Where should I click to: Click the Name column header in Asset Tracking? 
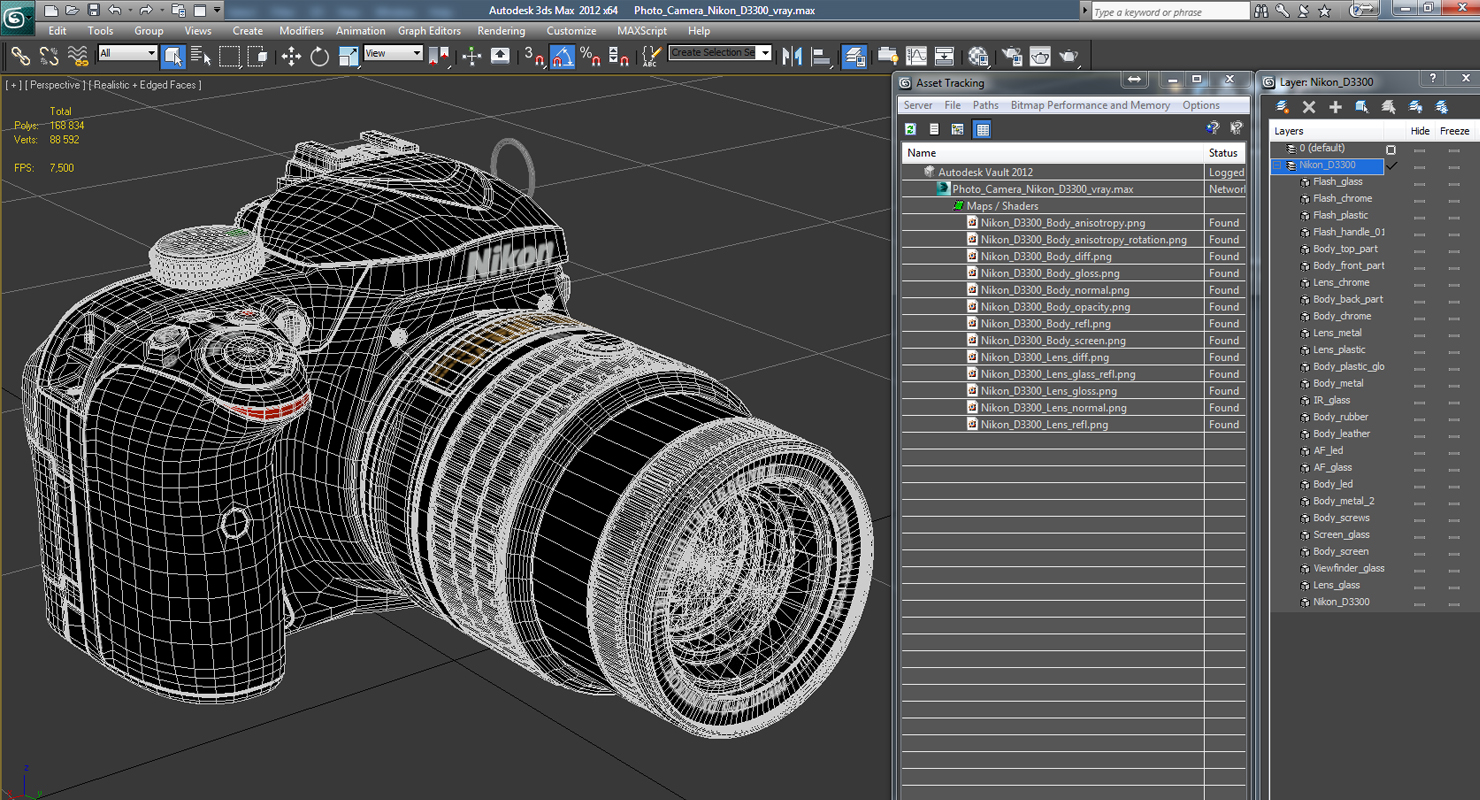point(1053,153)
